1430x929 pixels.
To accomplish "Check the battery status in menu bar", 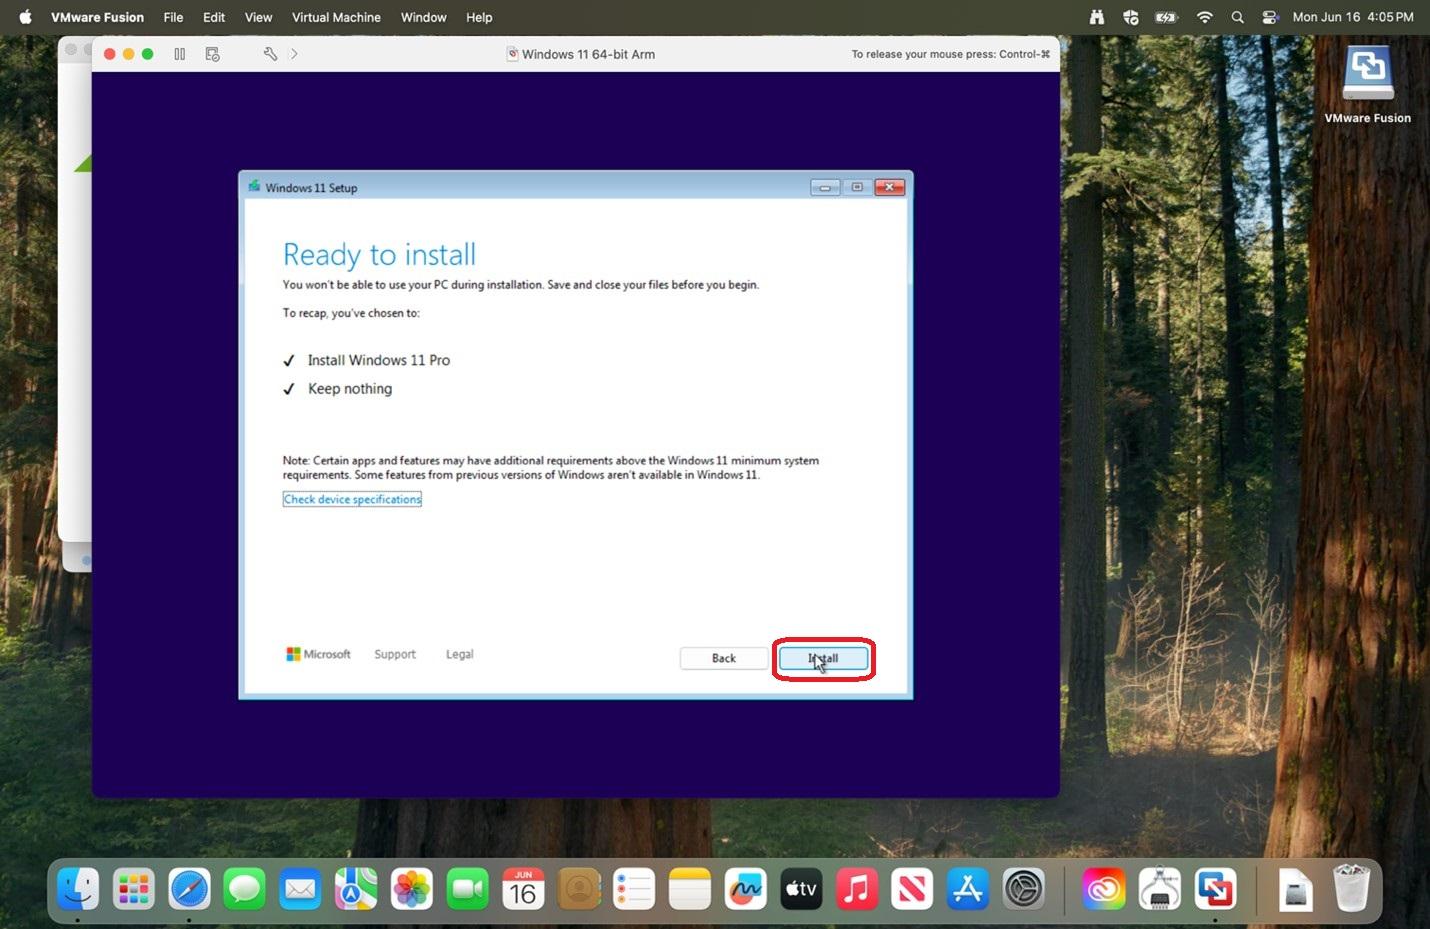I will (x=1166, y=17).
